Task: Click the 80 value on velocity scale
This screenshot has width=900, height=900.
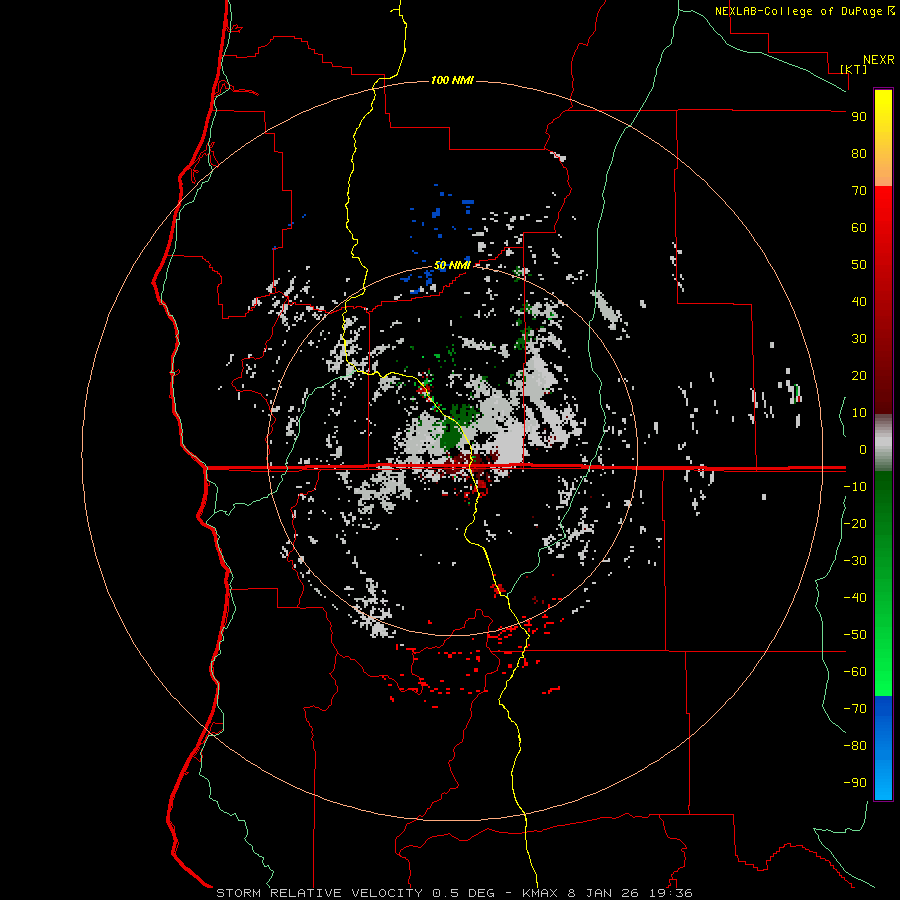Action: (859, 154)
